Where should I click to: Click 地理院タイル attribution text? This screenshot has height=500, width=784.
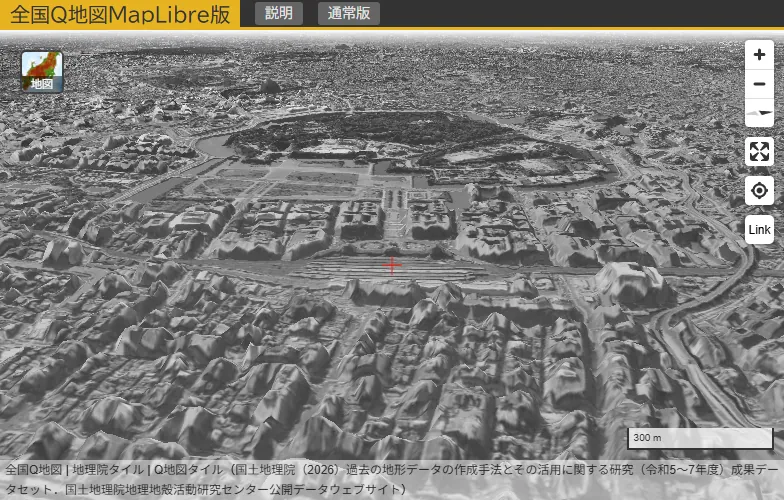pyautogui.click(x=108, y=470)
